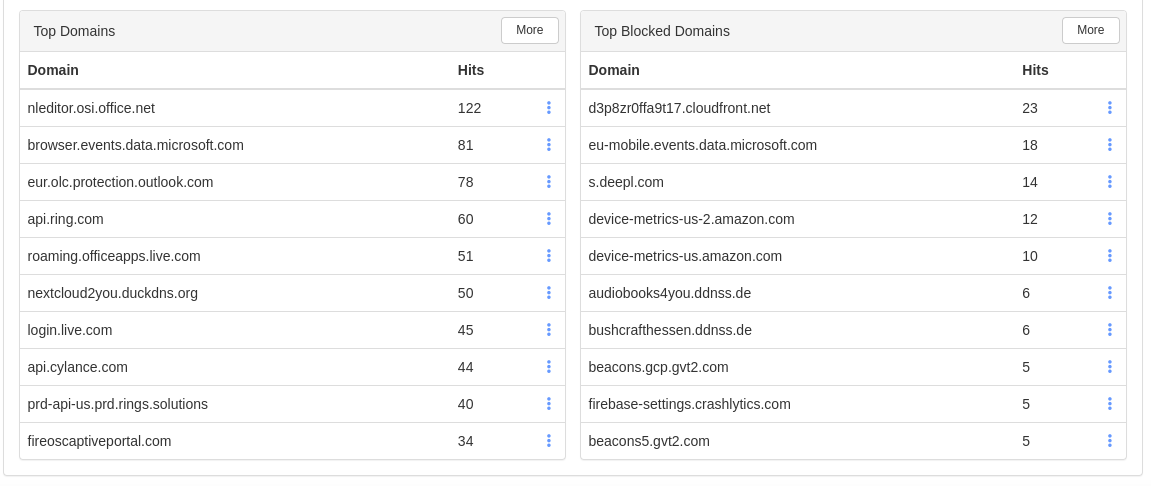Open actions for fireoscaptiveportal.com
The image size is (1151, 486).
[x=548, y=440]
